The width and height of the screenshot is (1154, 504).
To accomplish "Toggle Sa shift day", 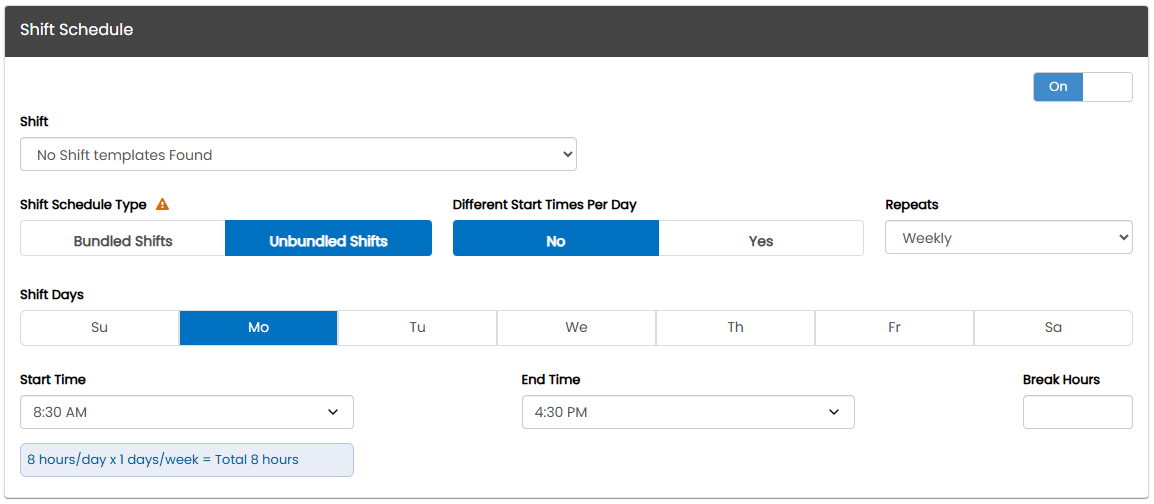I will click(1053, 328).
